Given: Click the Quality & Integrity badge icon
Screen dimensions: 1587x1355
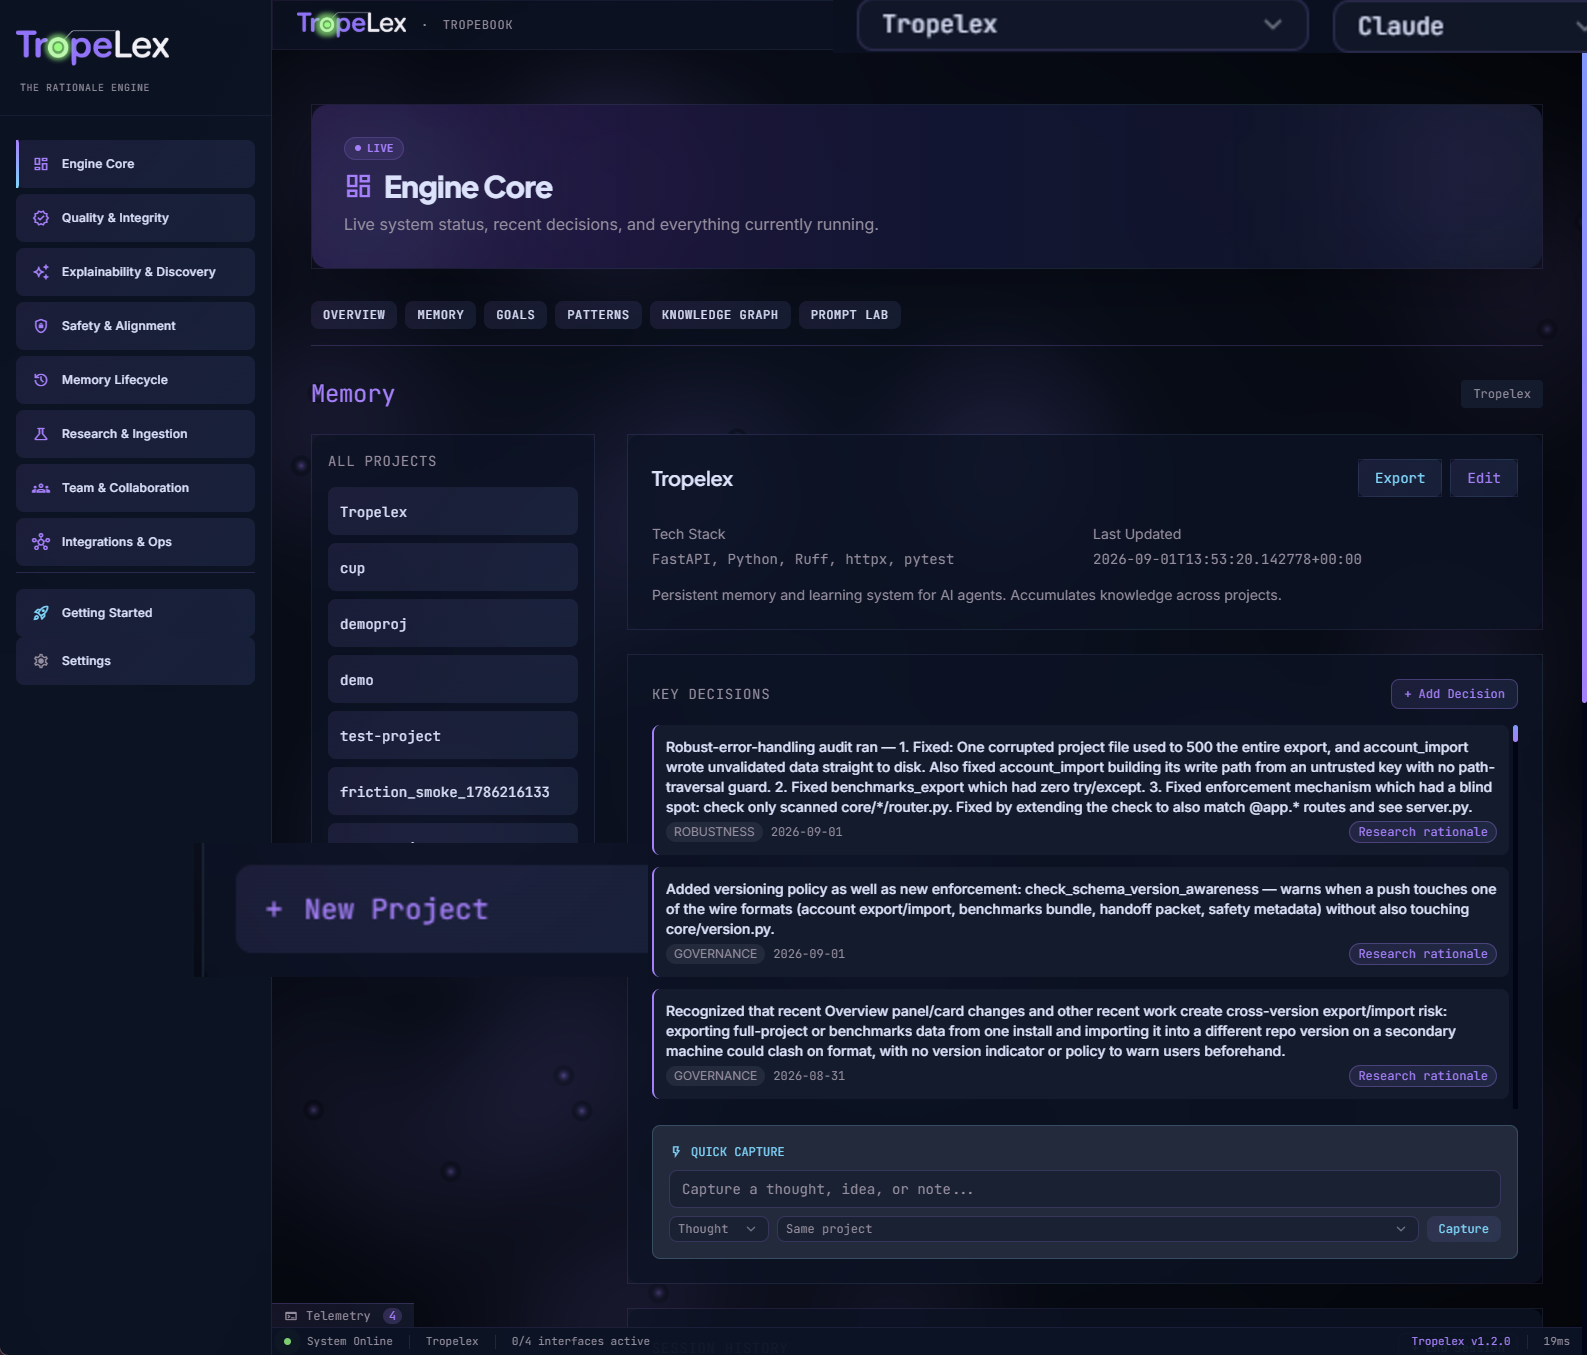Looking at the screenshot, I should (41, 218).
